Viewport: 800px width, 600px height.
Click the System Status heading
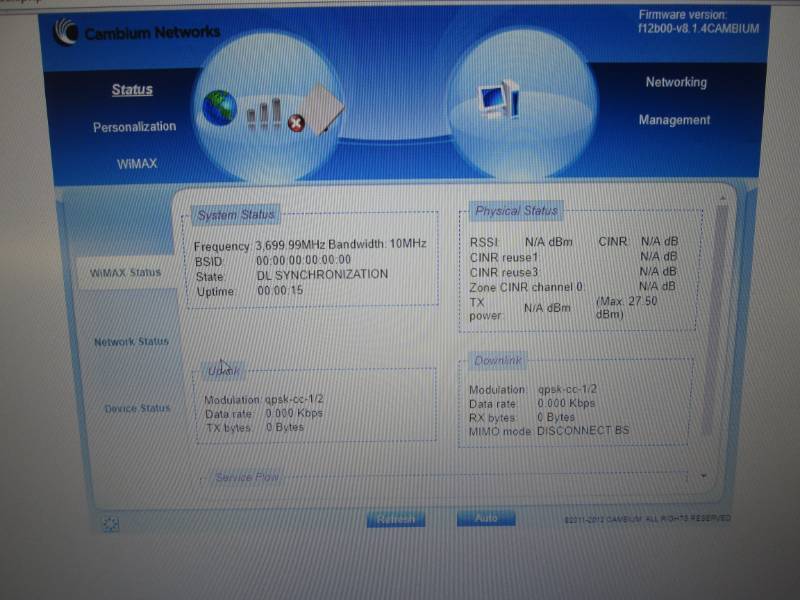pos(236,215)
